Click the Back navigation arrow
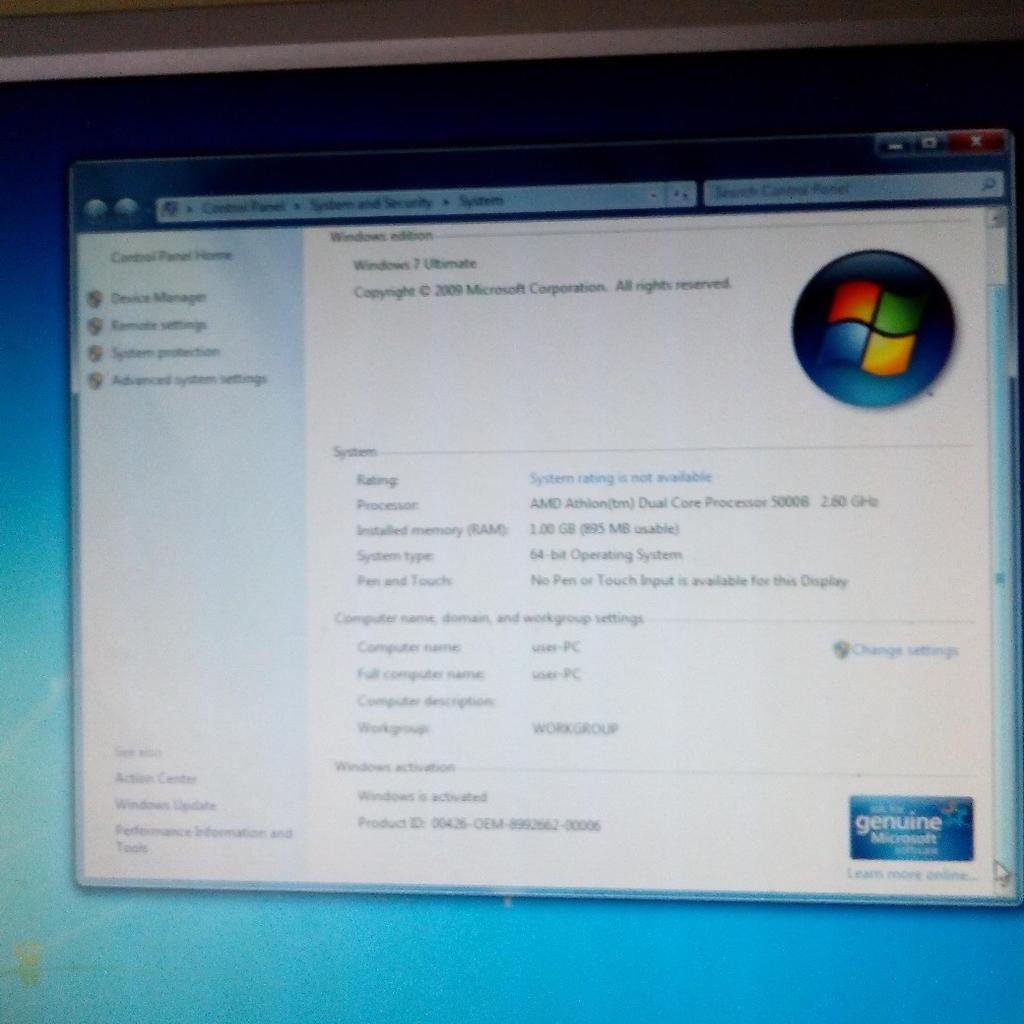Viewport: 1024px width, 1024px height. tap(96, 210)
